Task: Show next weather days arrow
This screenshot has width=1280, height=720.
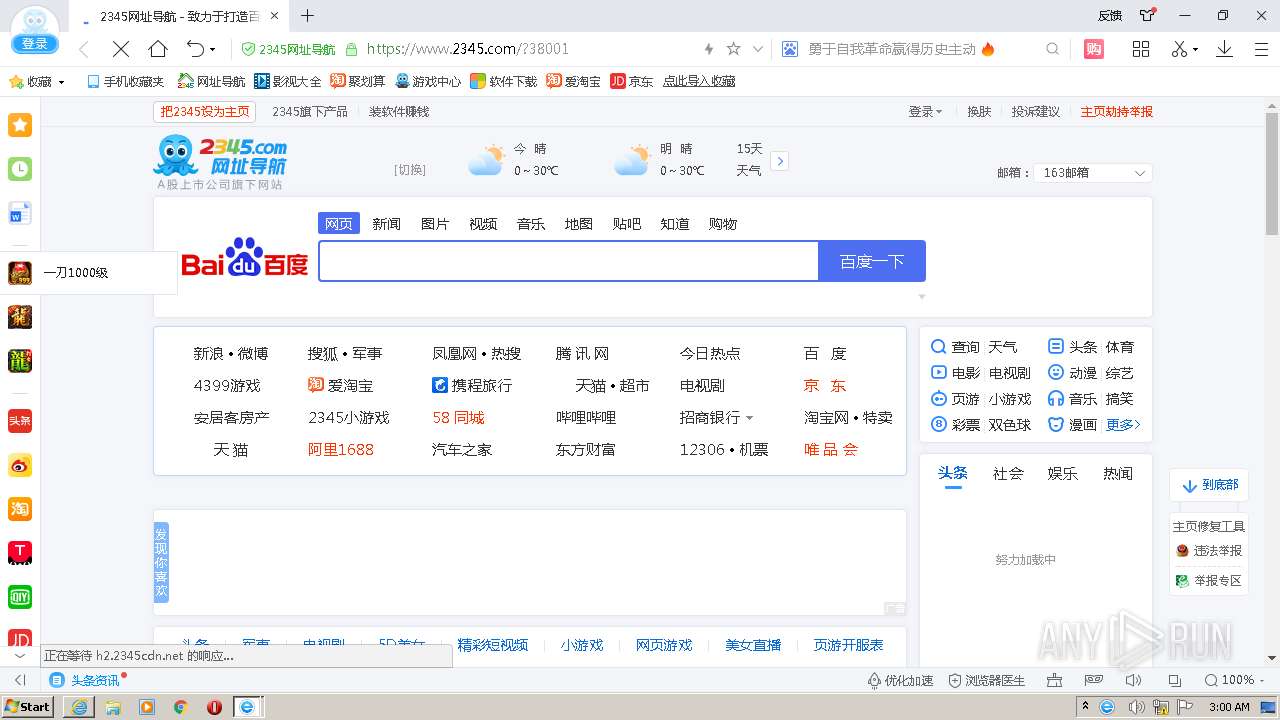Action: [x=780, y=161]
